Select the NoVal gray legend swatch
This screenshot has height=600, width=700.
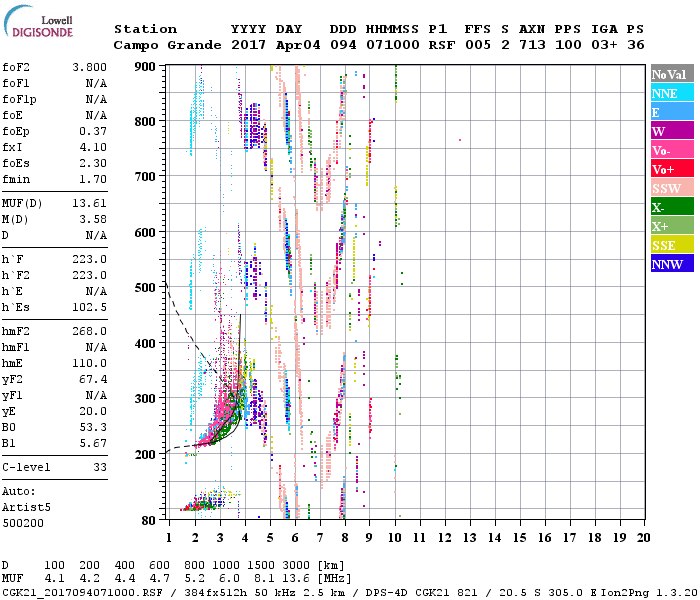pyautogui.click(x=672, y=74)
